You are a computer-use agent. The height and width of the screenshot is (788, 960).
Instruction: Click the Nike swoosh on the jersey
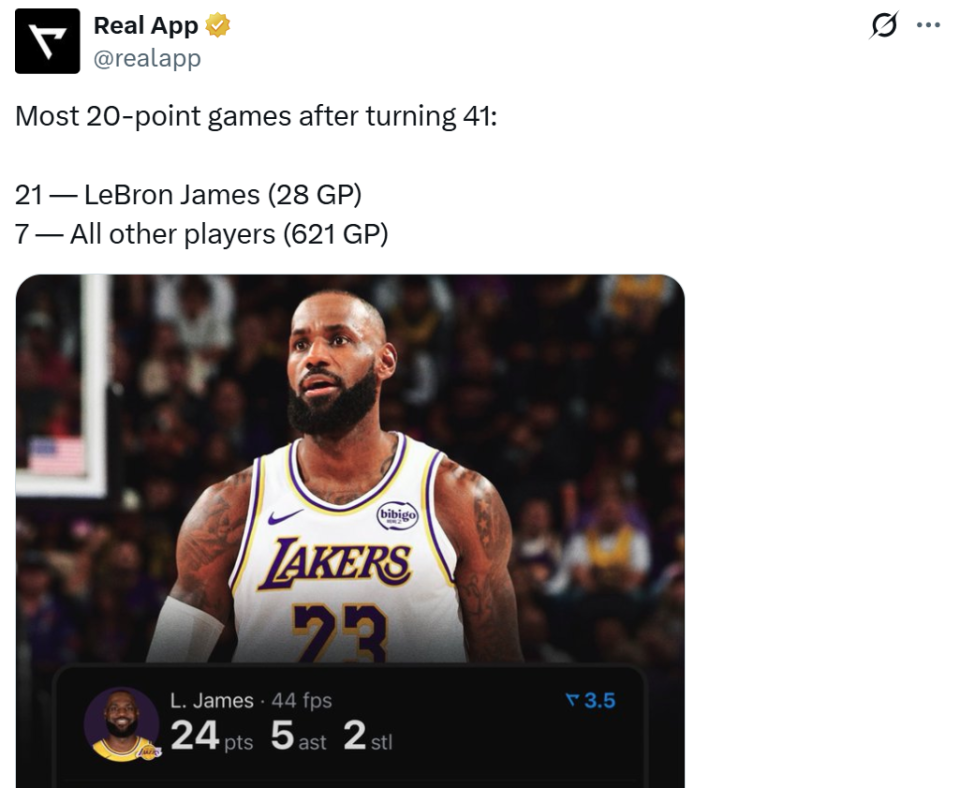pyautogui.click(x=285, y=516)
